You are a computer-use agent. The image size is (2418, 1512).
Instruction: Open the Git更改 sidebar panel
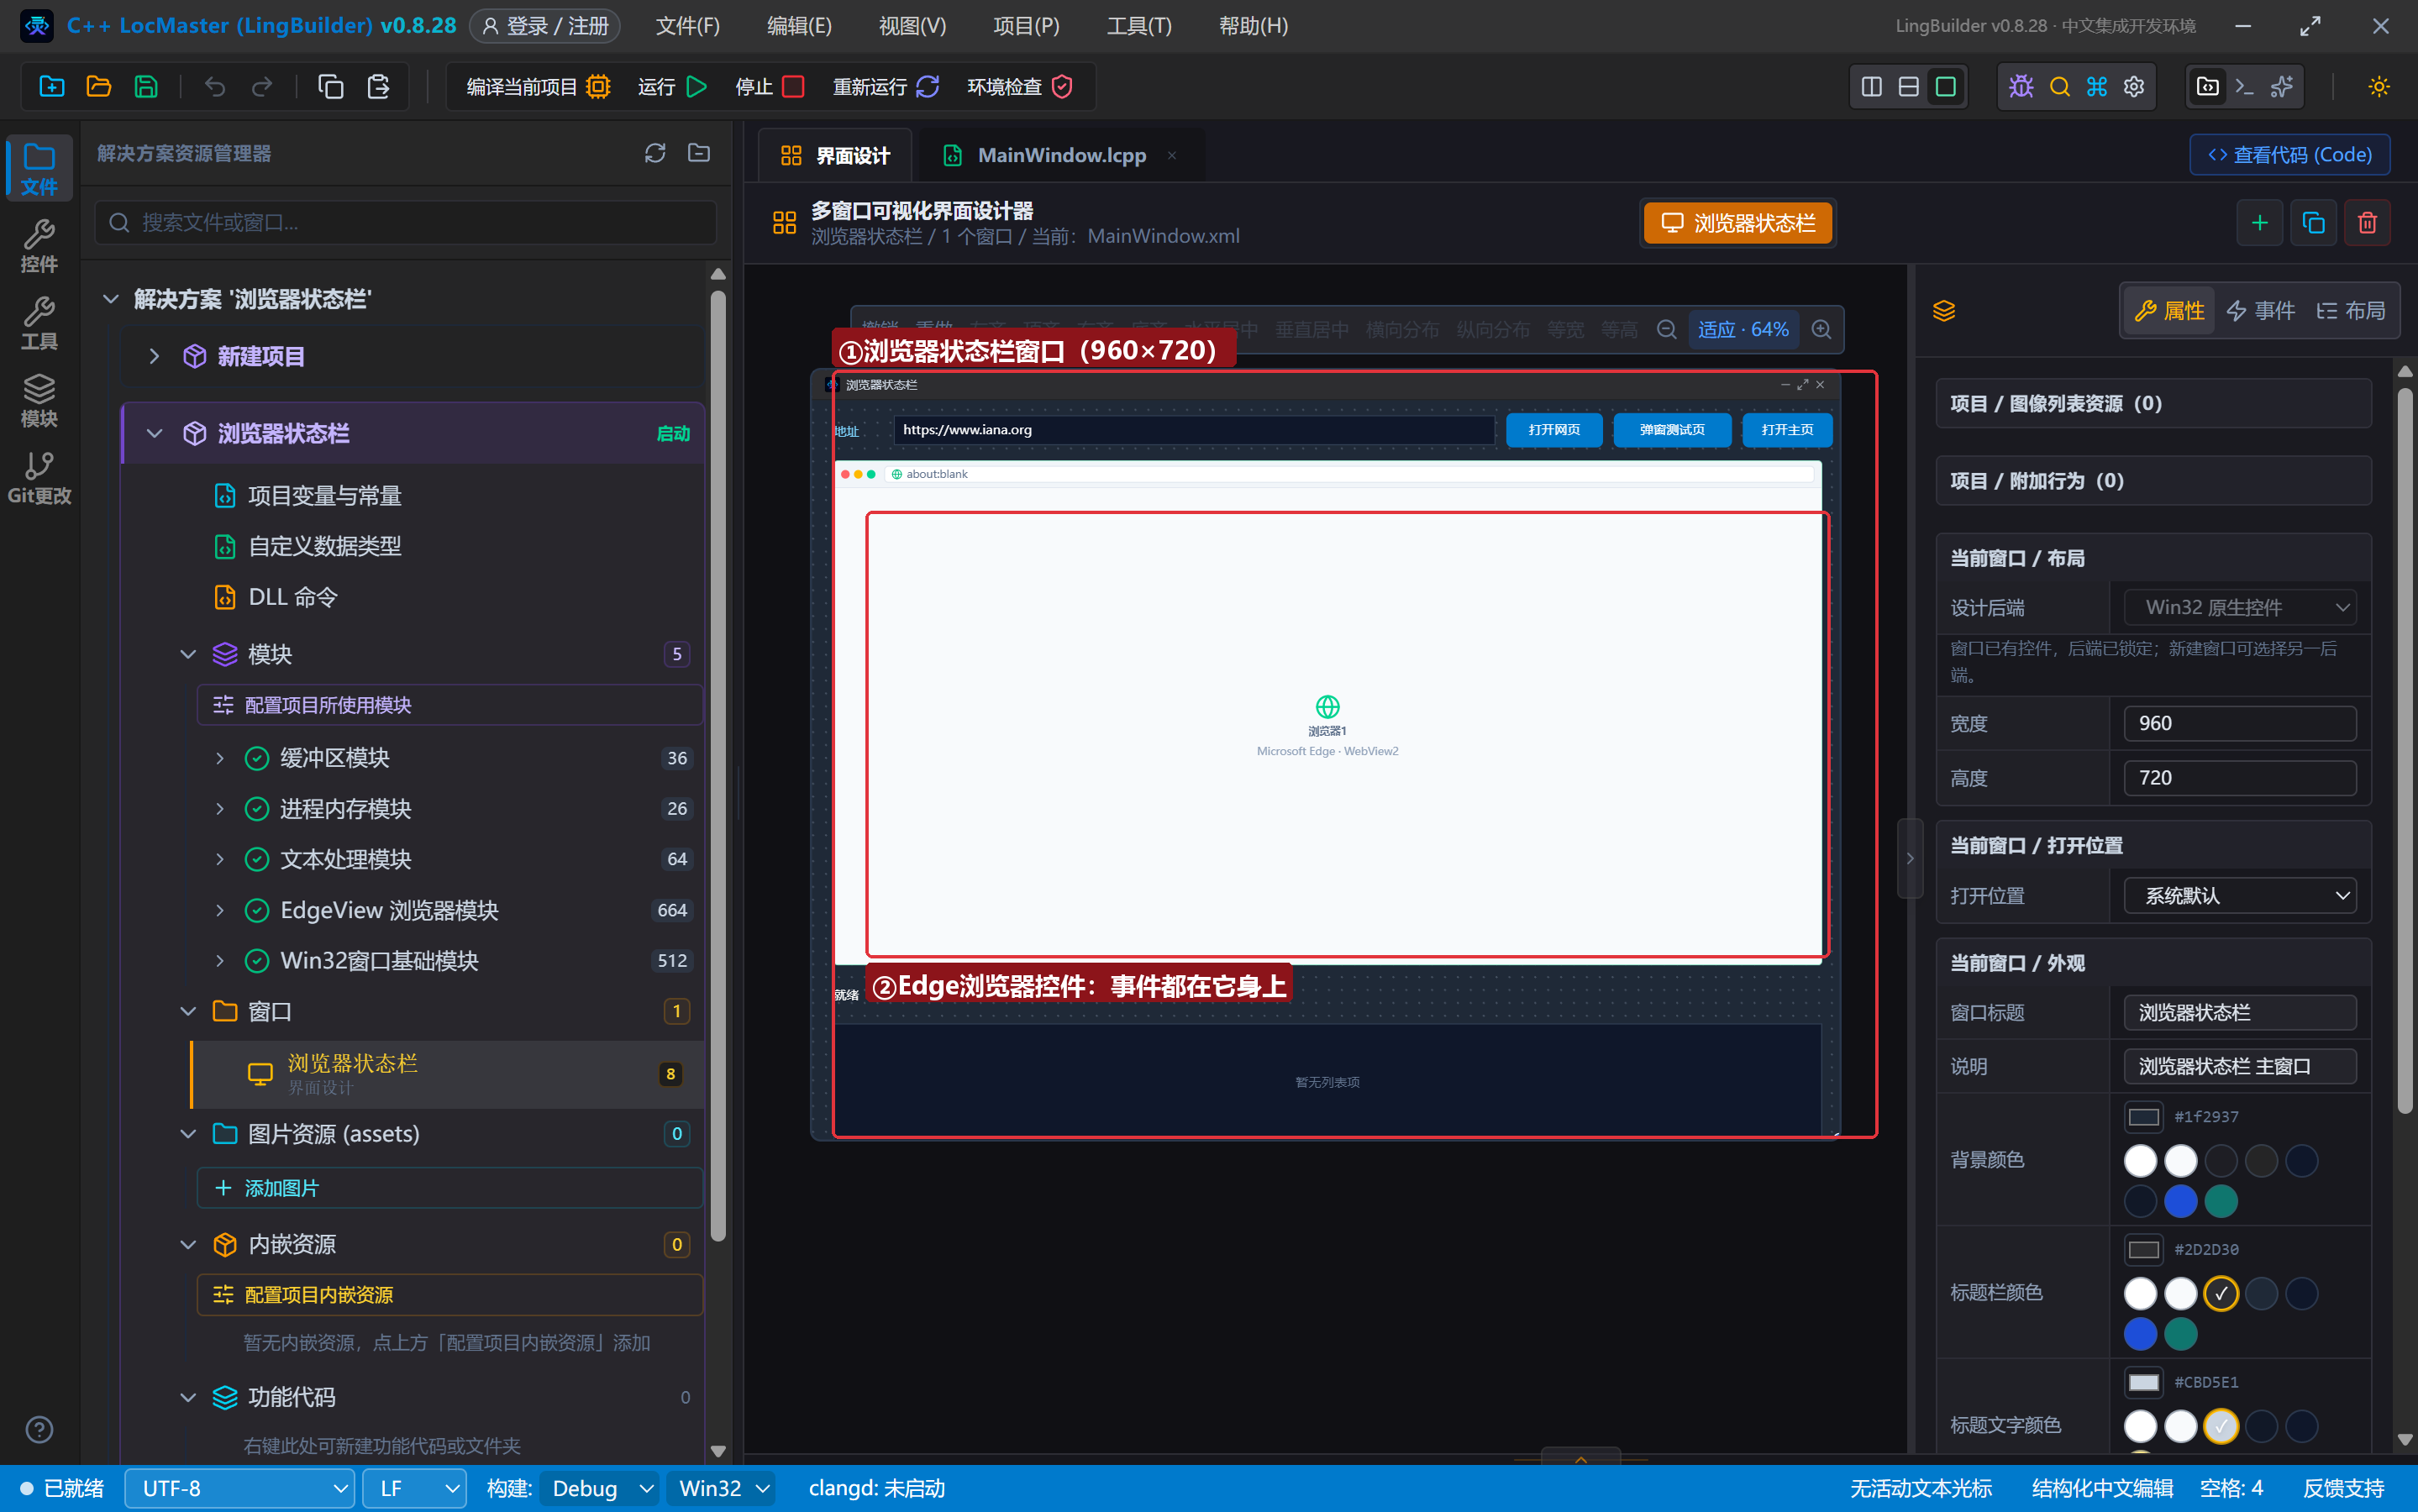point(39,478)
